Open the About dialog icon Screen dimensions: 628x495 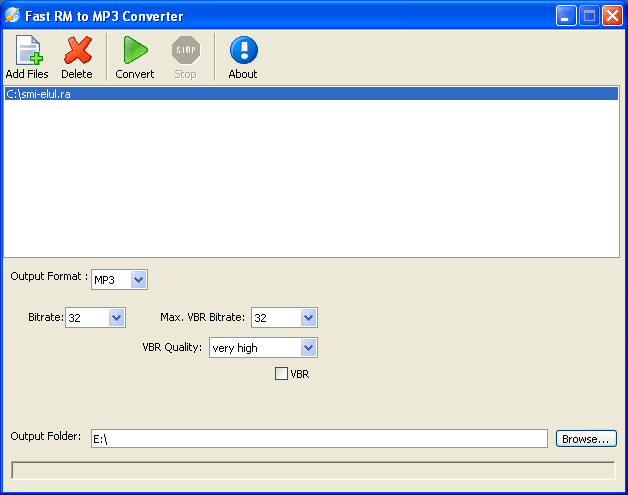244,50
